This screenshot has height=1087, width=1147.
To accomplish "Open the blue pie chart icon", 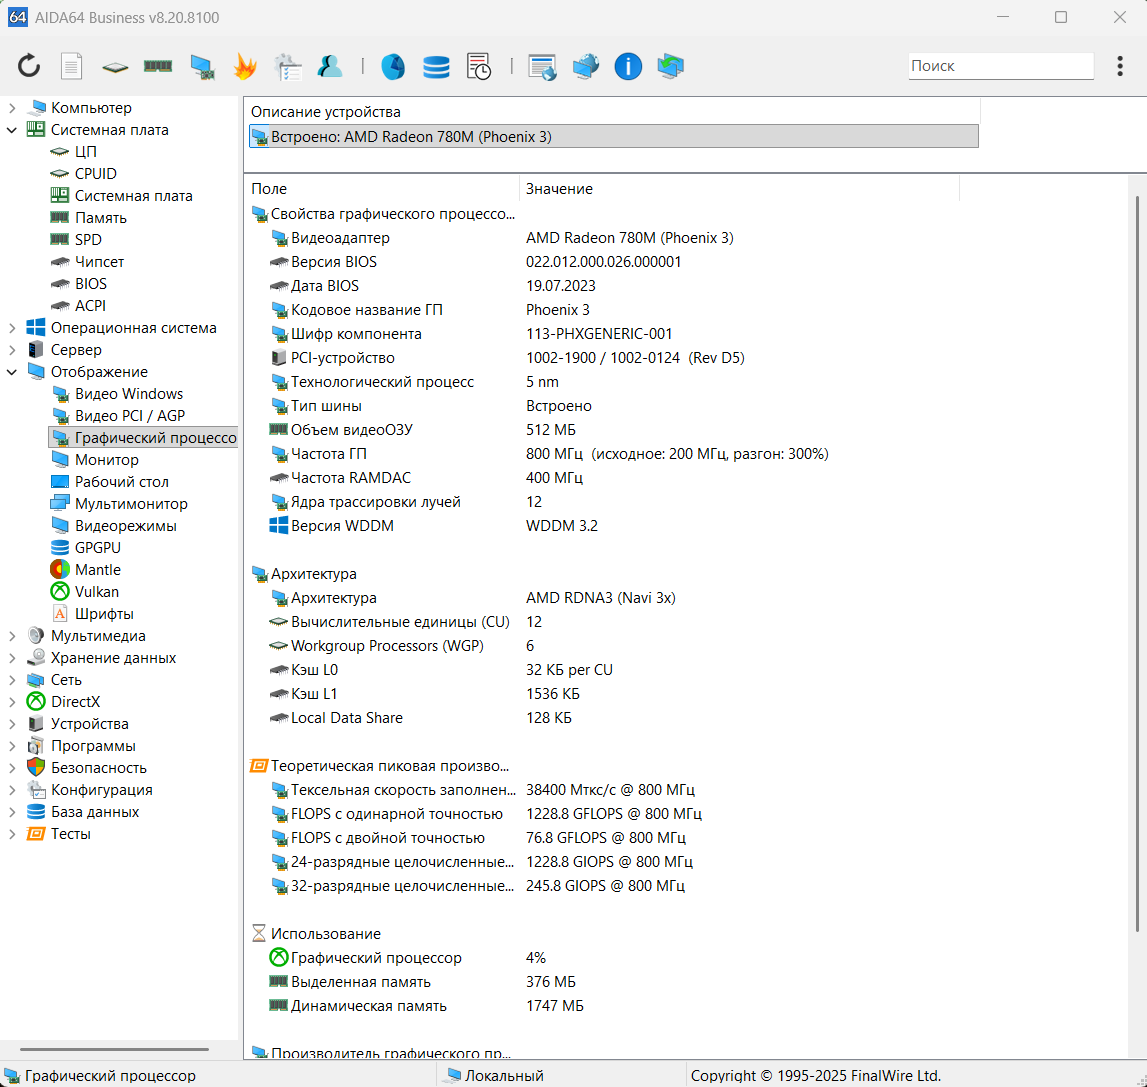I will point(393,67).
